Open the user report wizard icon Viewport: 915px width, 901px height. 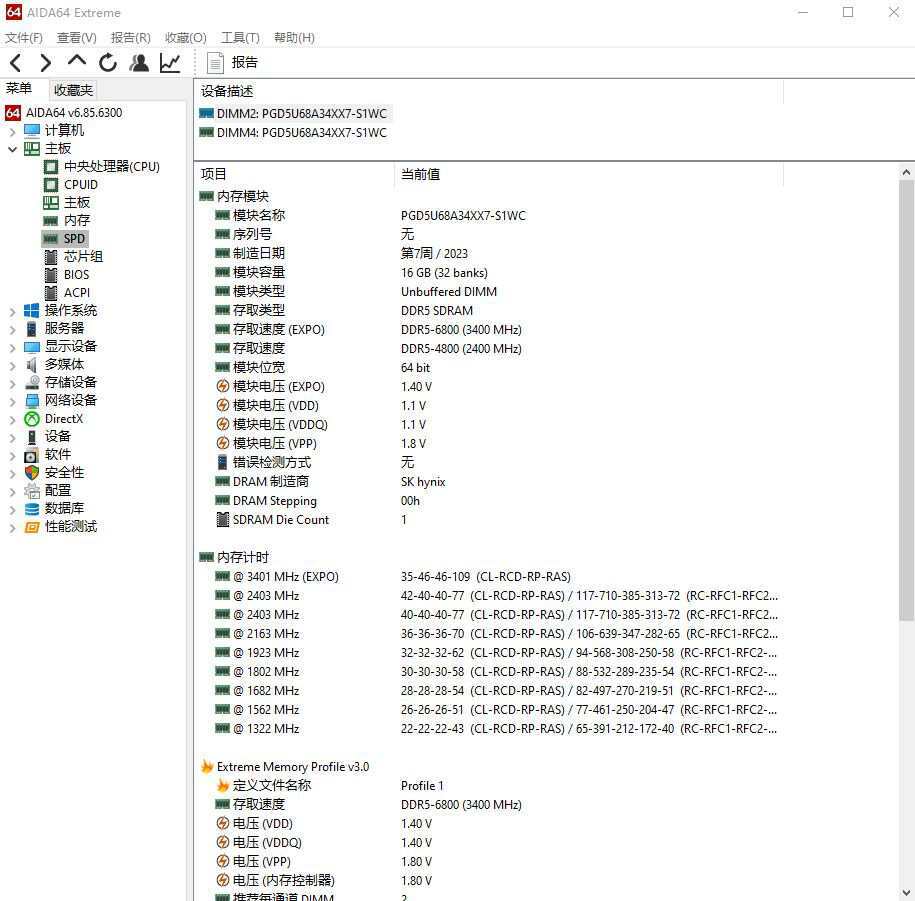pos(139,62)
